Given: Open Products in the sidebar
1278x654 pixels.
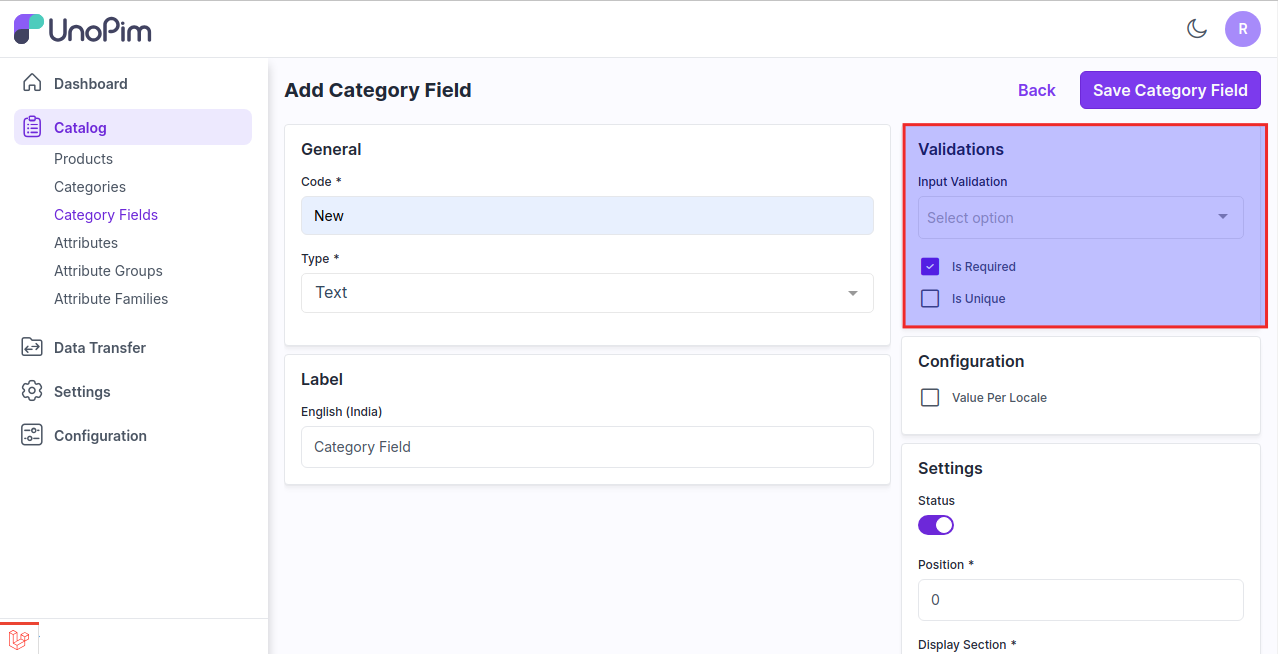Looking at the screenshot, I should pyautogui.click(x=83, y=159).
